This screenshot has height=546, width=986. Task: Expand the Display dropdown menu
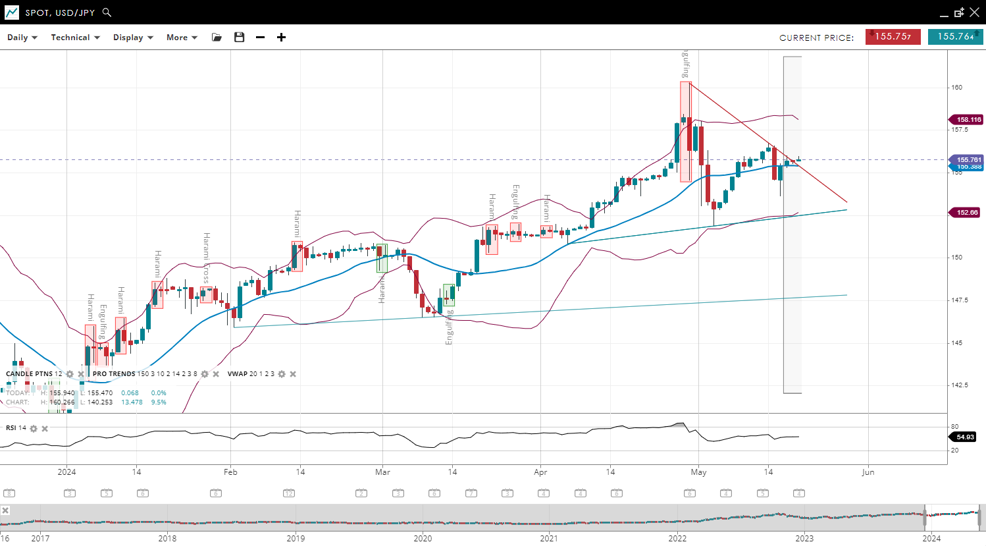pyautogui.click(x=133, y=38)
